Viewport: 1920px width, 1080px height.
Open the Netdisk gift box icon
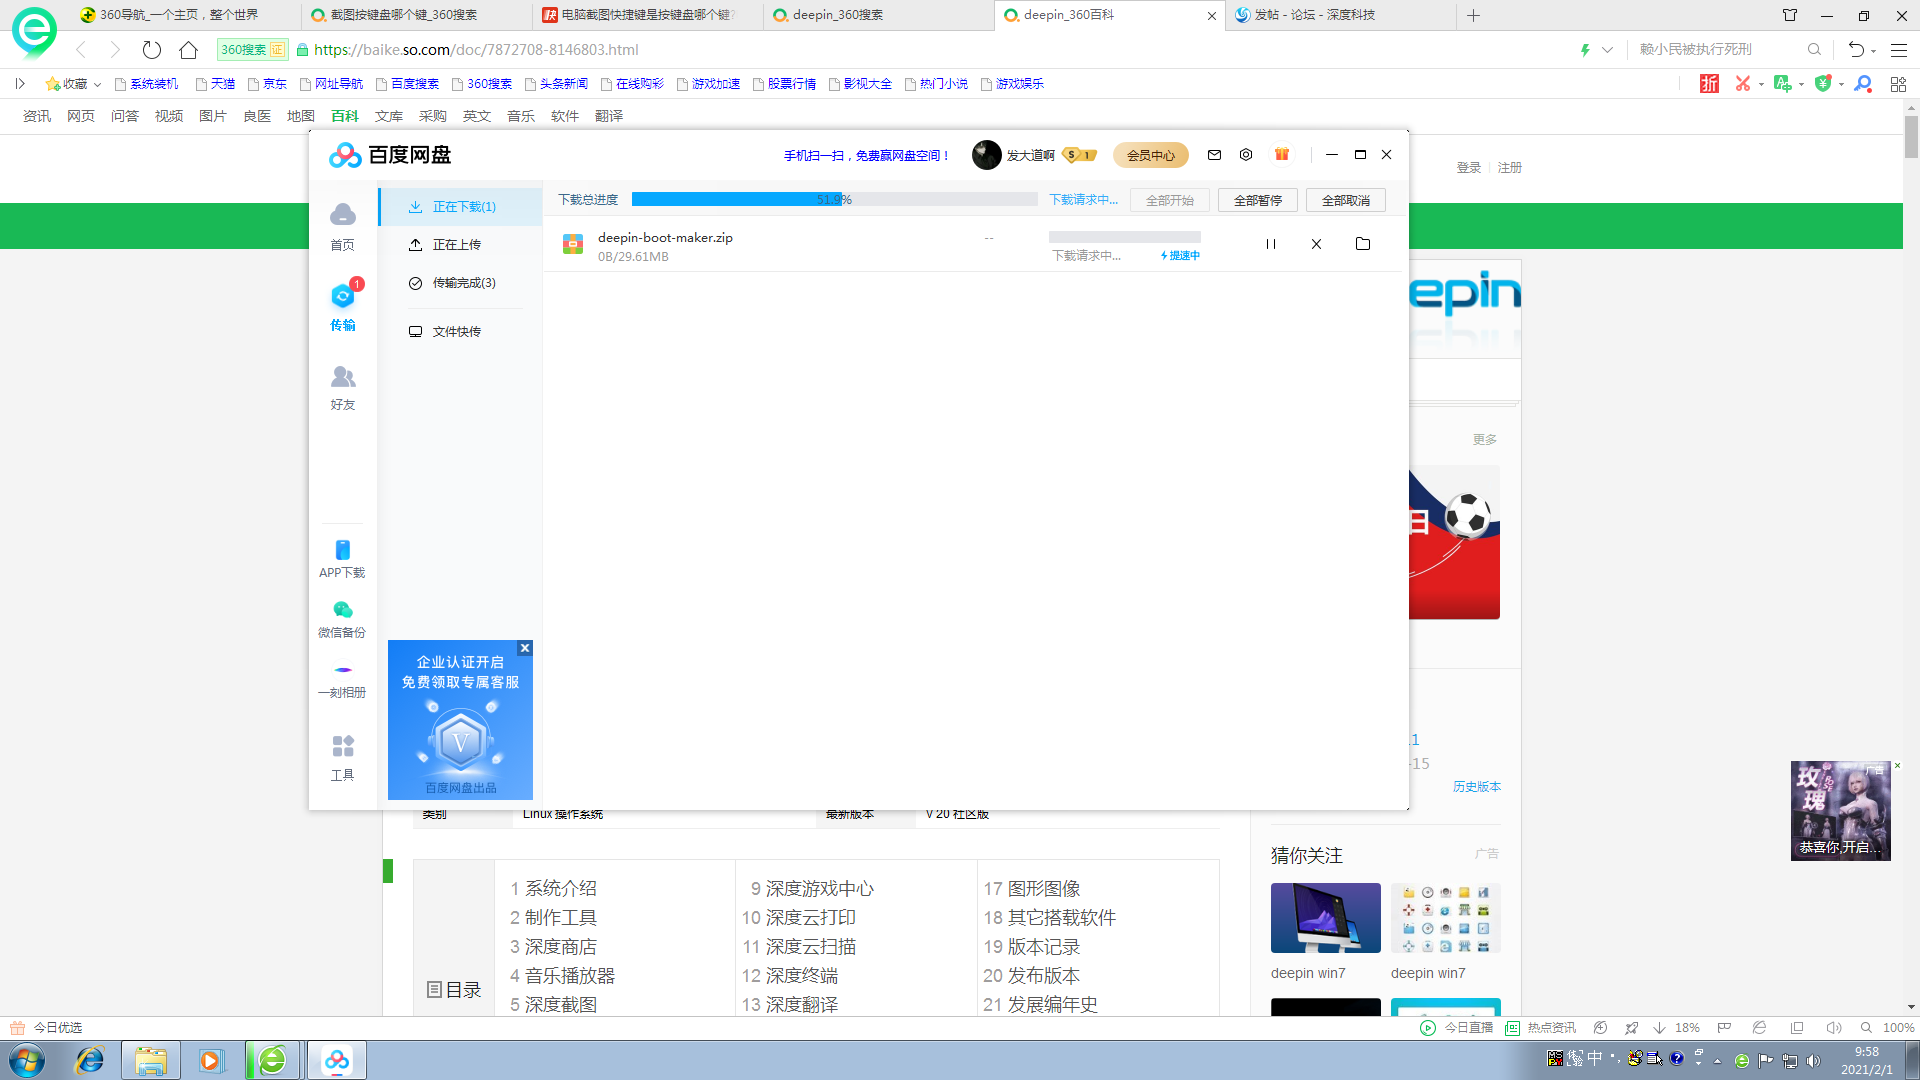coord(1282,154)
